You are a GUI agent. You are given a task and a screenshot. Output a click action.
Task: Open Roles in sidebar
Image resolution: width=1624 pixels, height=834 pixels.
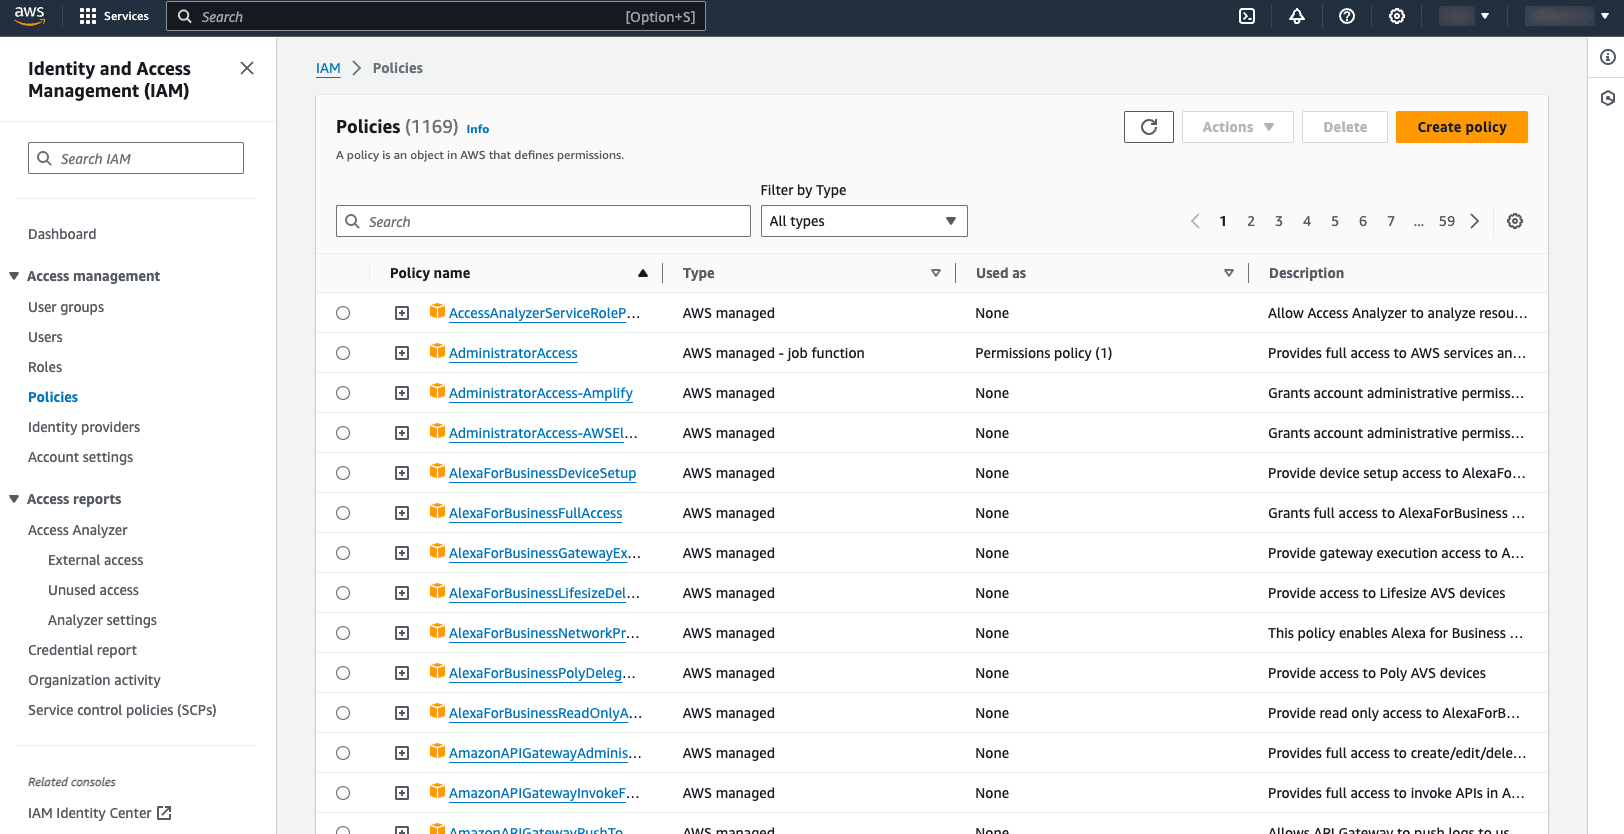click(45, 367)
